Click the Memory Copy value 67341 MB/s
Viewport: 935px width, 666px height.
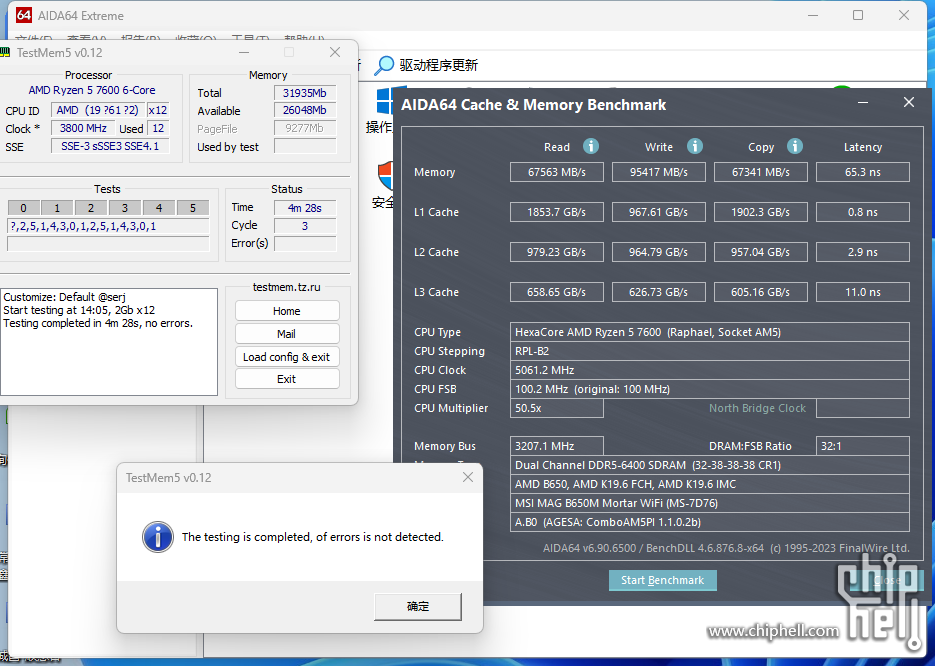[760, 172]
